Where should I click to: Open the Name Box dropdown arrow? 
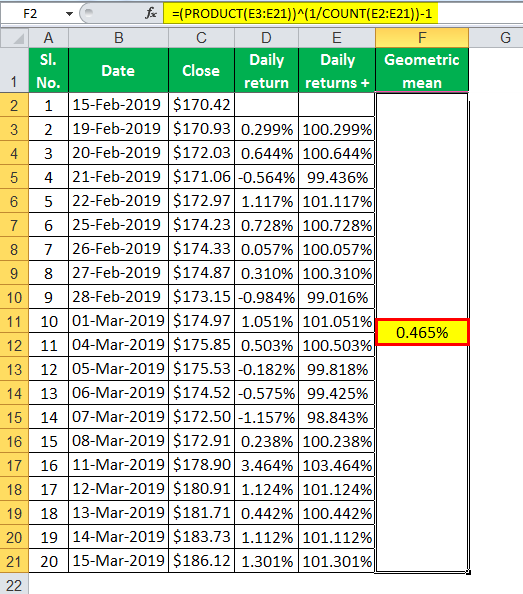point(69,14)
